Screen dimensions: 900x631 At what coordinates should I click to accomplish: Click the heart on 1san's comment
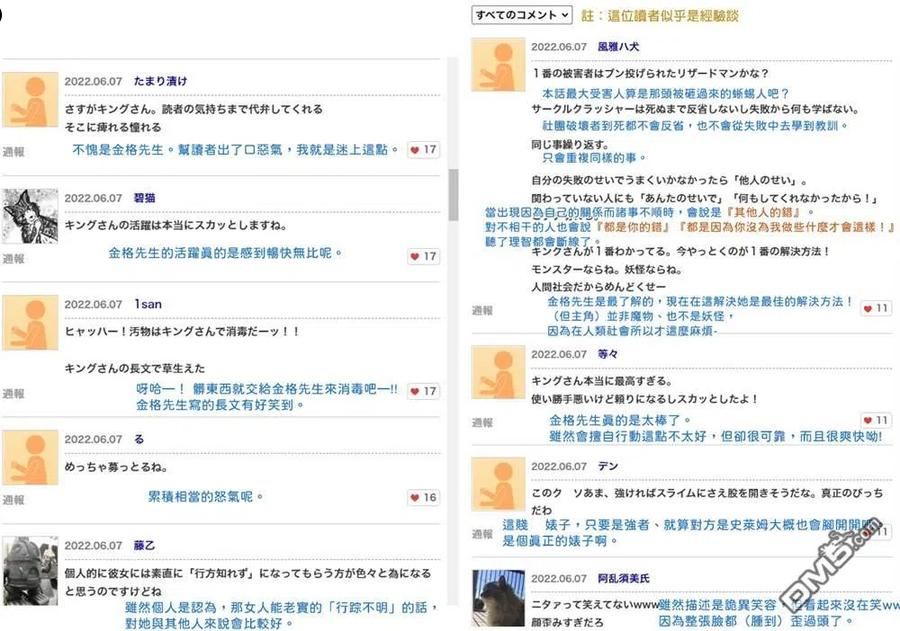coord(423,391)
